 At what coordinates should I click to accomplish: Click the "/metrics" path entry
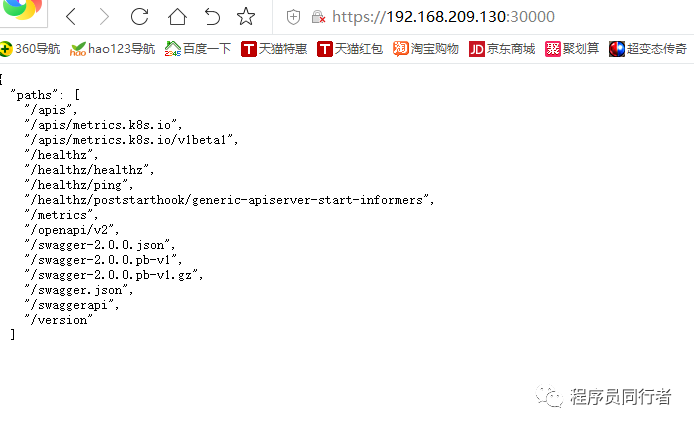[x=58, y=215]
